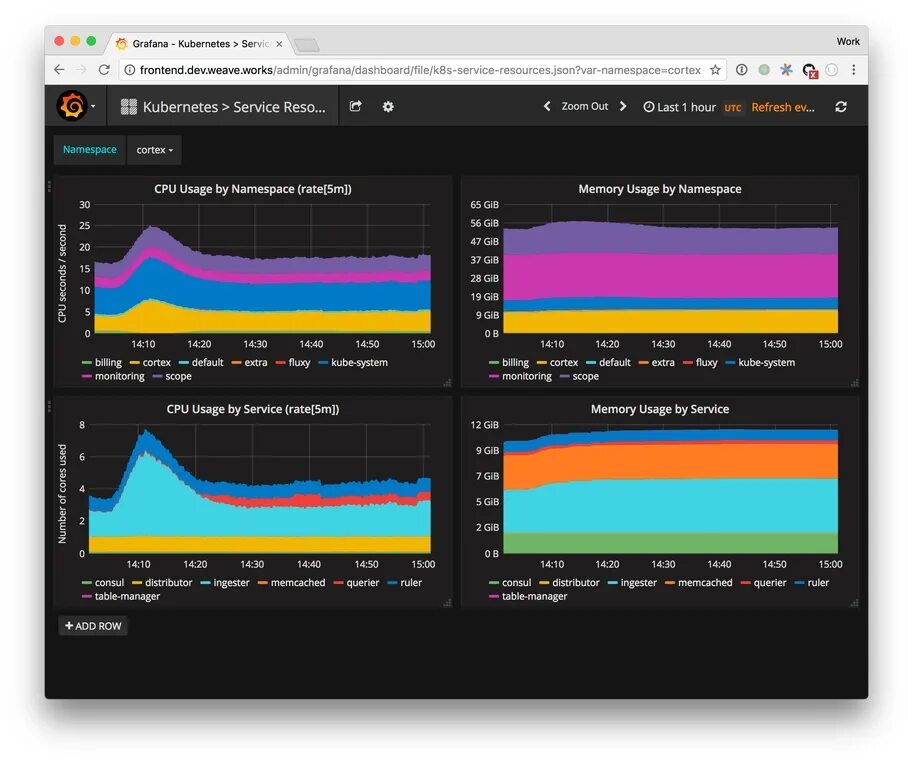Viewport: 913px width, 763px height.
Task: Click the dashboard grid icon beside Kubernetes title
Action: [129, 107]
